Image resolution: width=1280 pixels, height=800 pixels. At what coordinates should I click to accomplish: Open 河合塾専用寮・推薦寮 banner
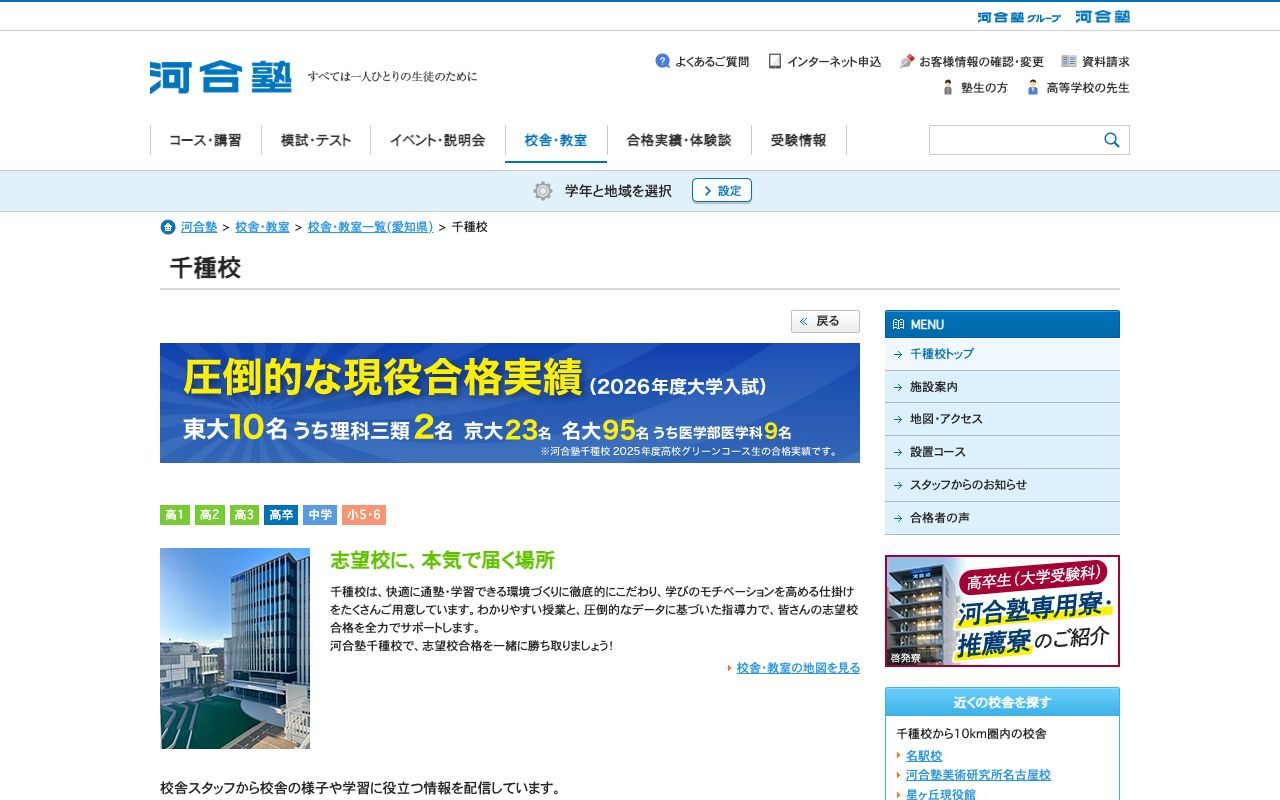coord(1002,611)
